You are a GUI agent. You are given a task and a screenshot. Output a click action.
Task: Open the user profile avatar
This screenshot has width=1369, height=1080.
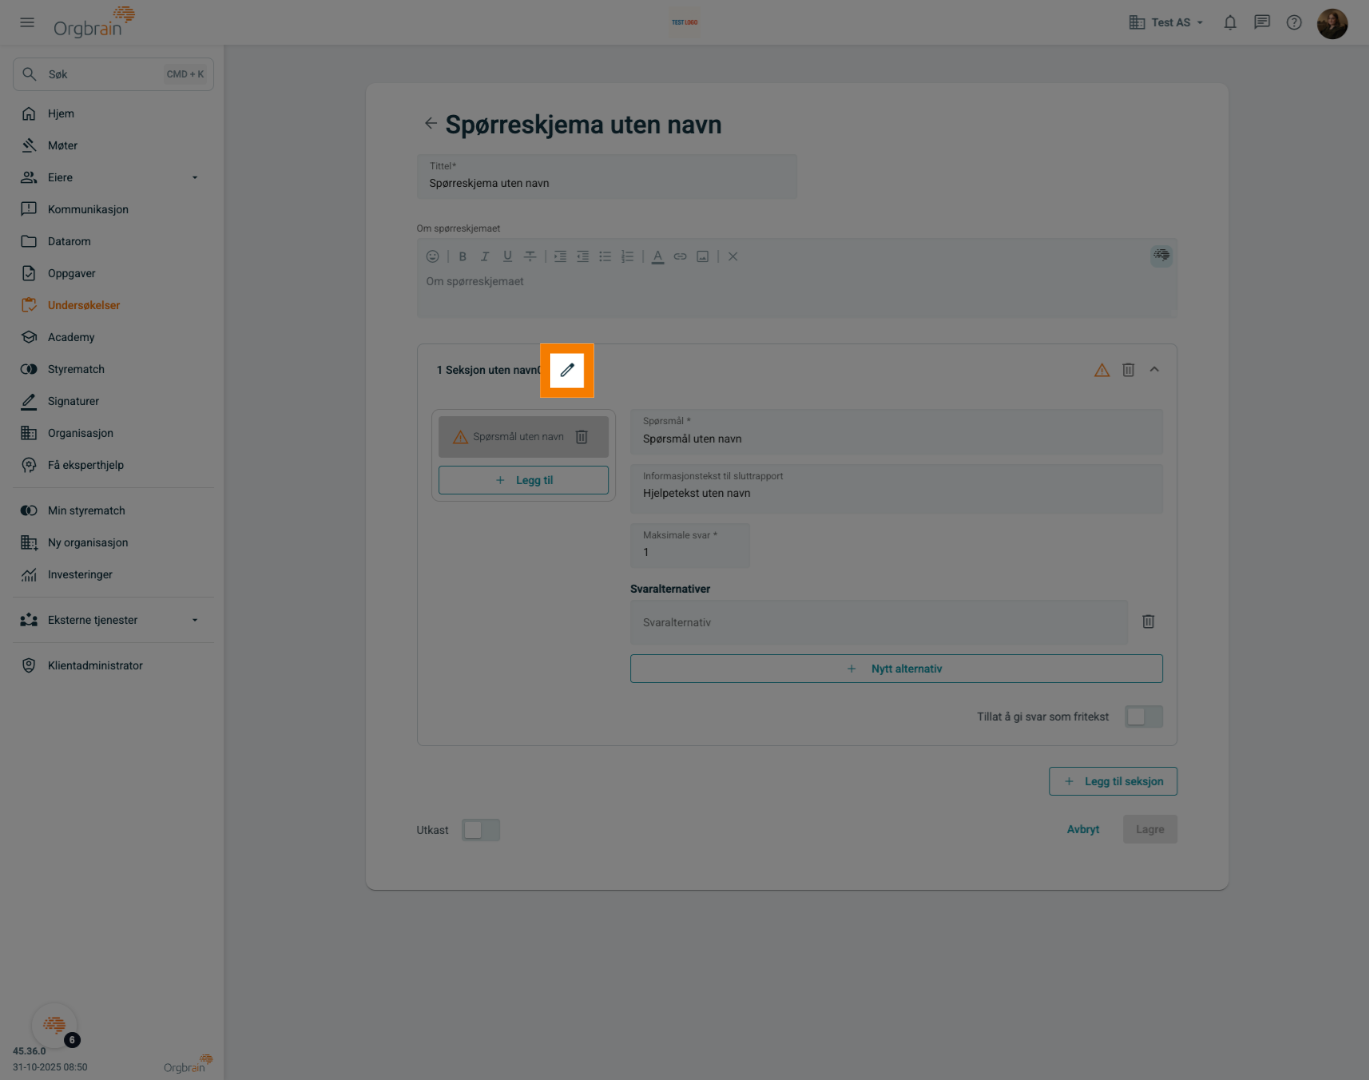point(1332,23)
